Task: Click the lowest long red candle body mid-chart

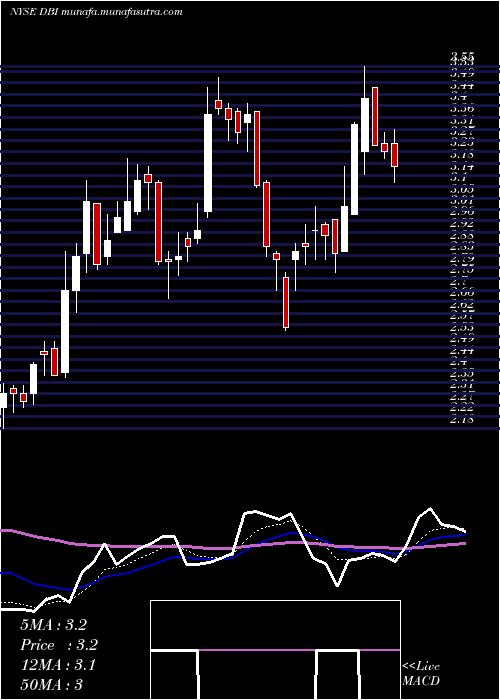Action: [286, 302]
